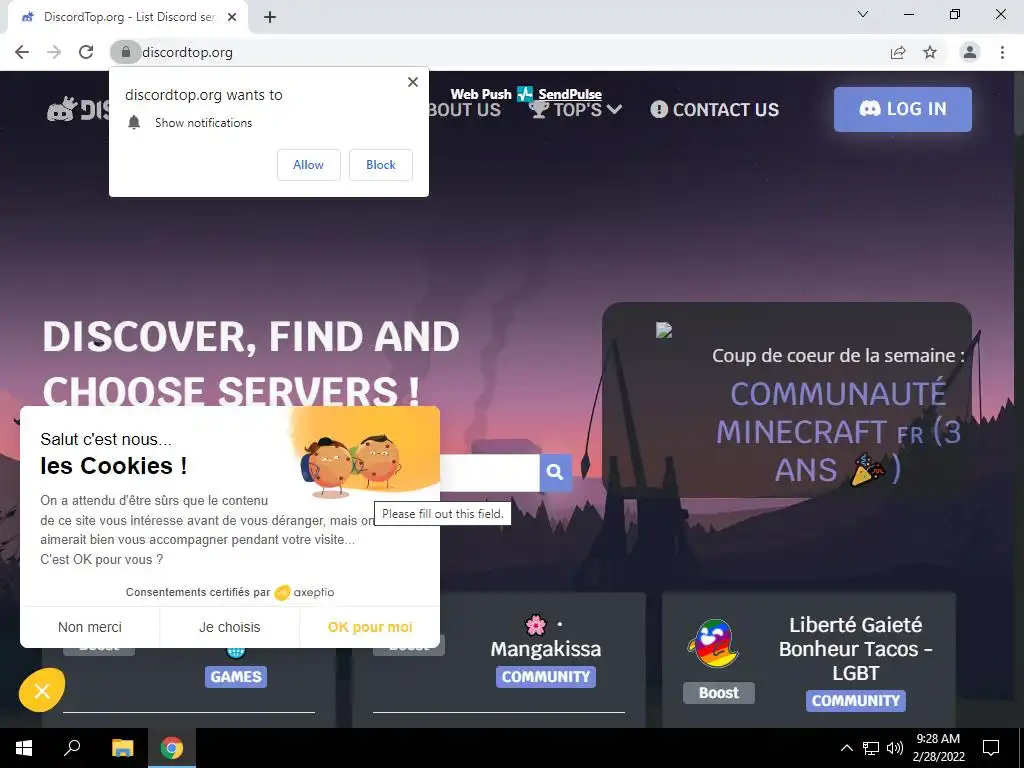Select the DiscordTop.org browser tab
1024x768 pixels.
coord(128,18)
